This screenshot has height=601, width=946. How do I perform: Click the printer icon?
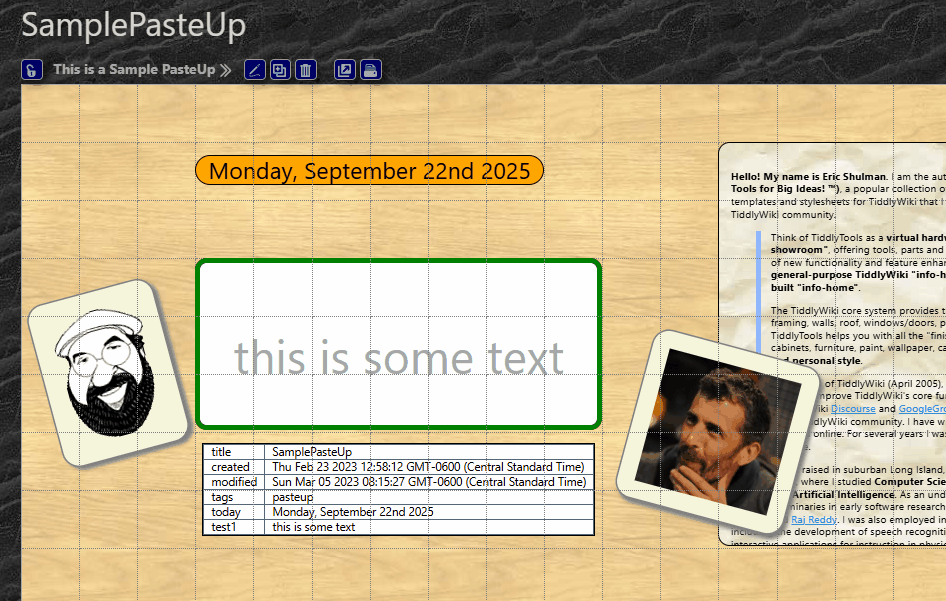(371, 70)
